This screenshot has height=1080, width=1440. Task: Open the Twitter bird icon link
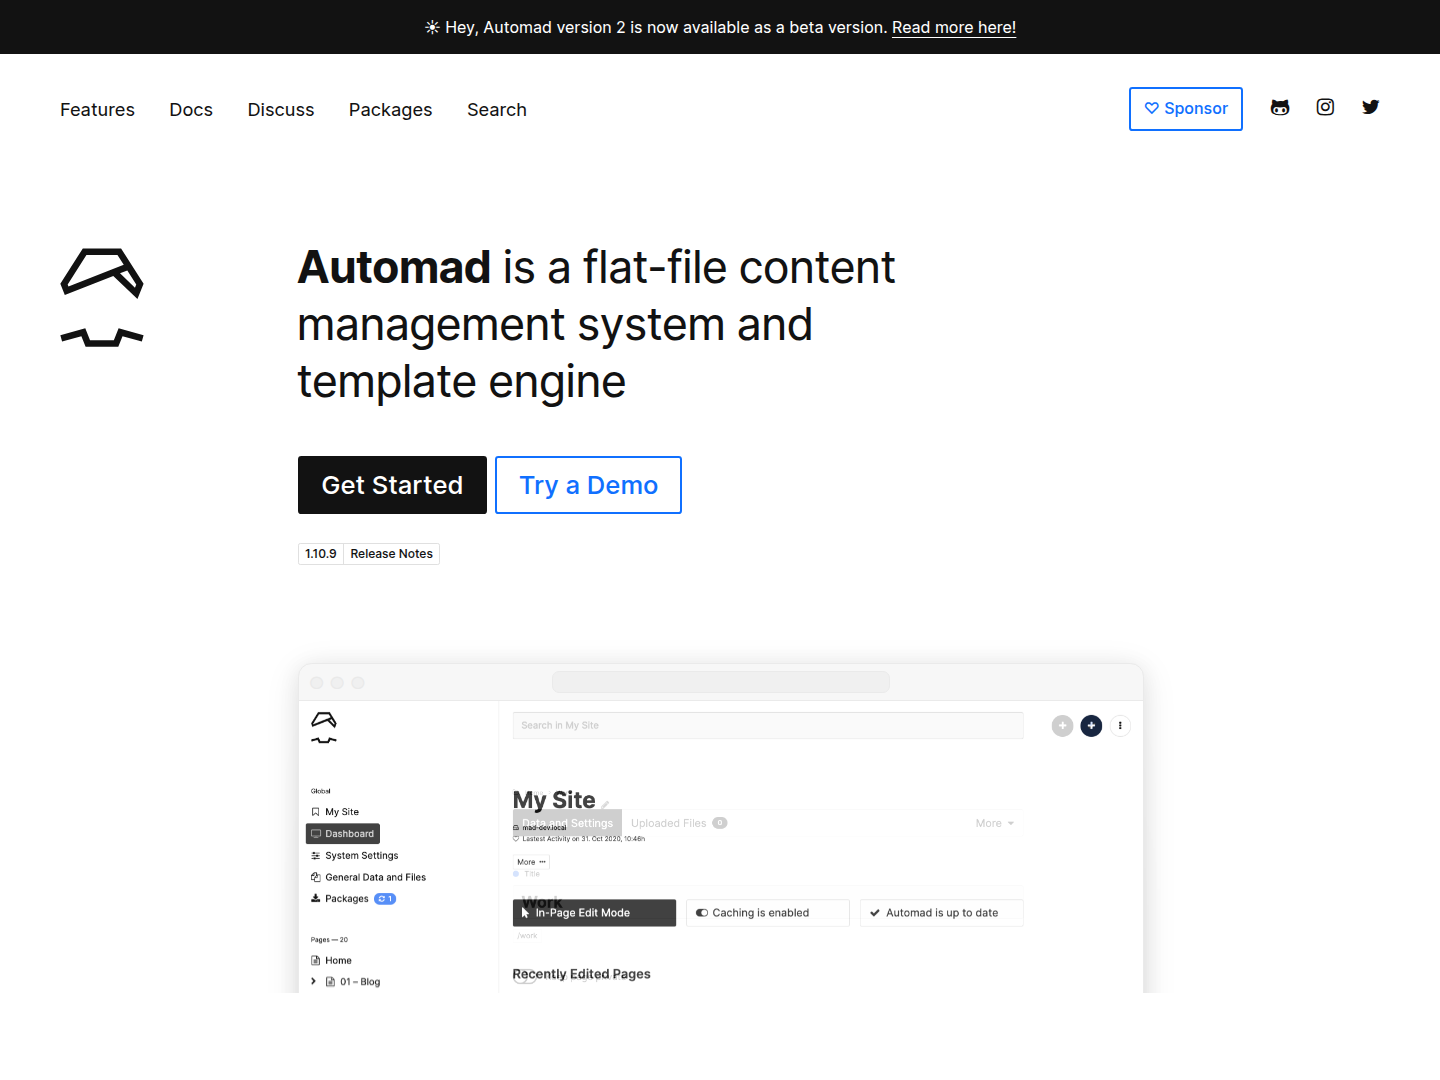click(x=1370, y=107)
